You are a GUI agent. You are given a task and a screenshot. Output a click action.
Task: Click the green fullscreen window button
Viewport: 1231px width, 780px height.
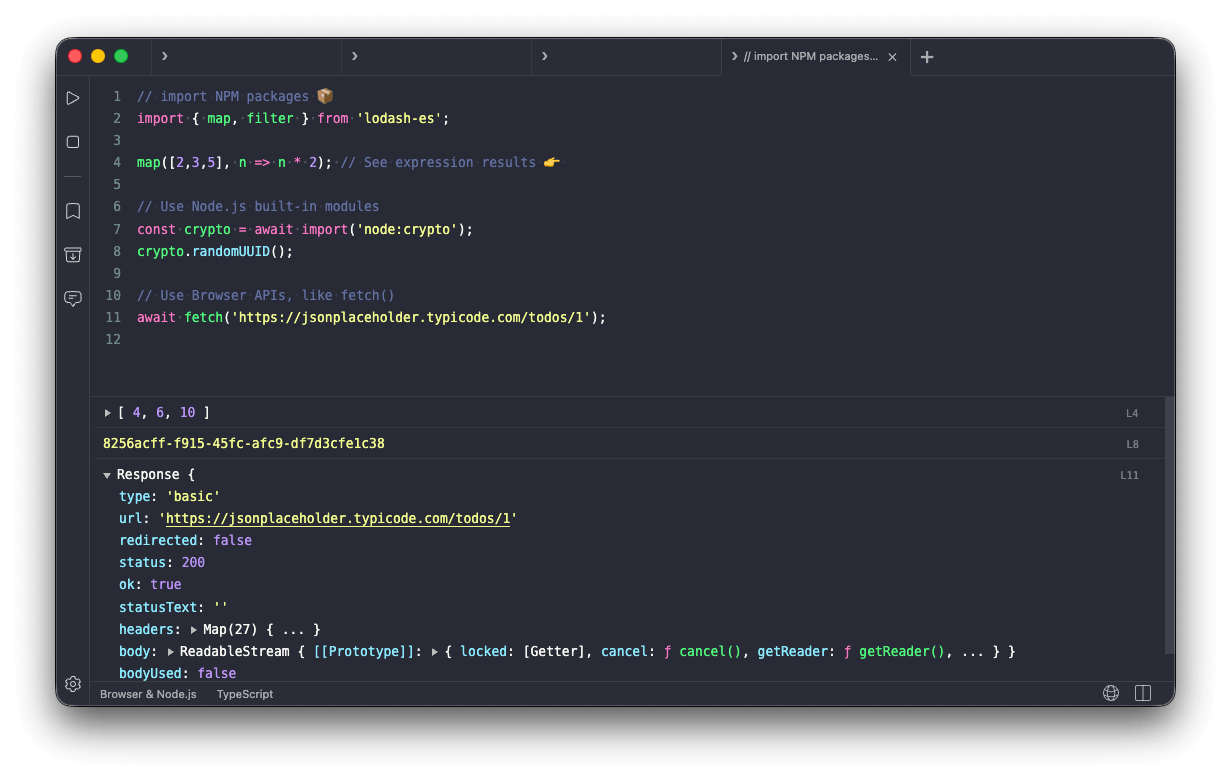121,56
